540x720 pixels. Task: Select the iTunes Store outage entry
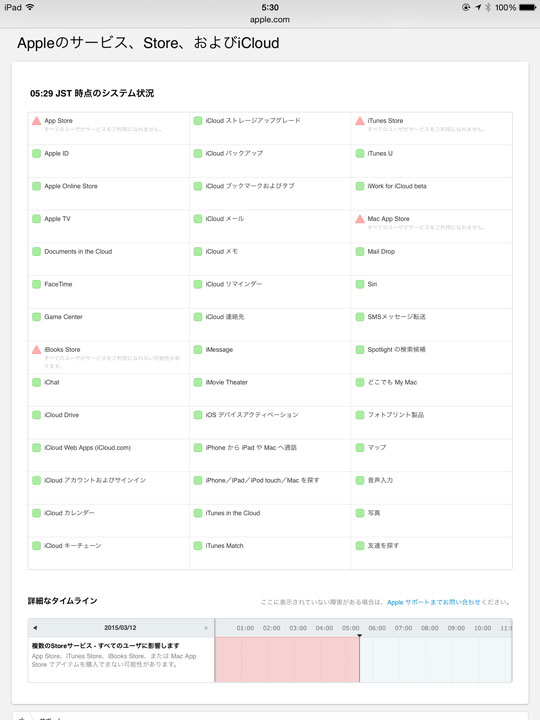click(x=432, y=129)
